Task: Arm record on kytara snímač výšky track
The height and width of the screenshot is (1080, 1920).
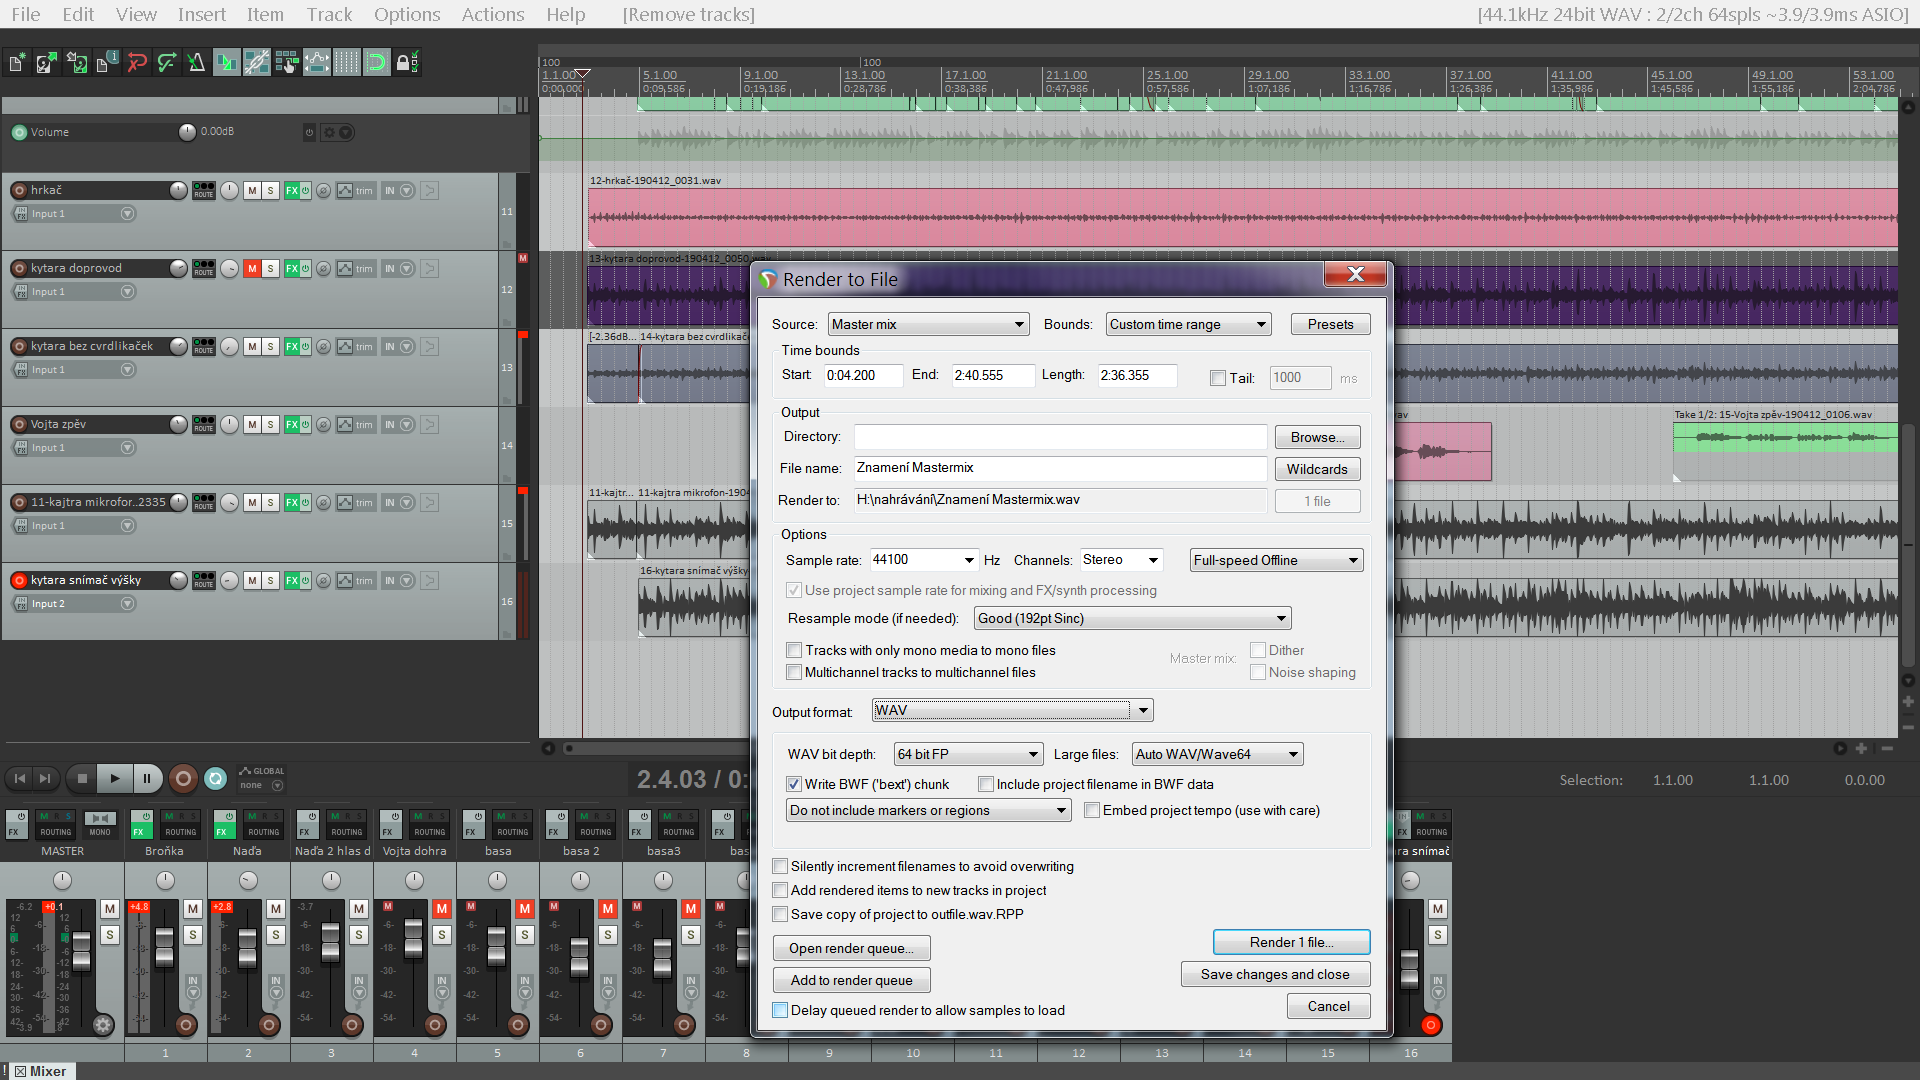Action: 19,580
